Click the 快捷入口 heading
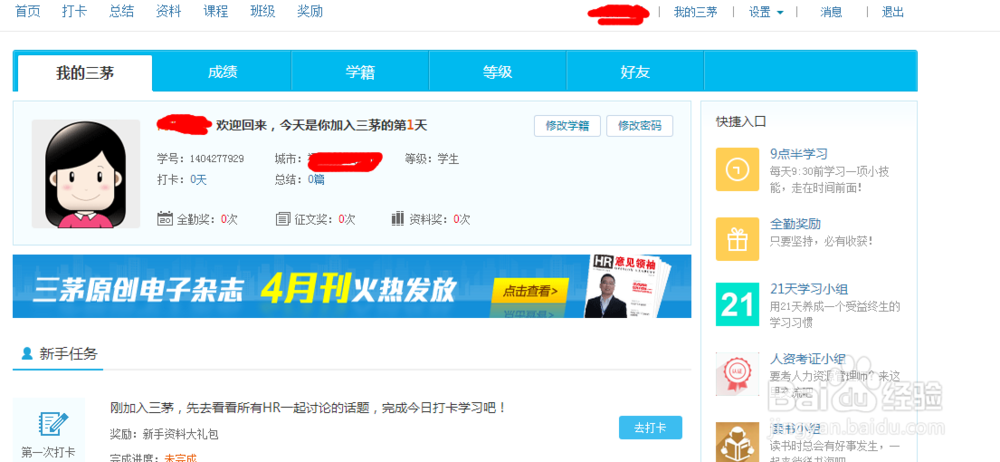Screen dimensions: 1000x462 pos(740,121)
